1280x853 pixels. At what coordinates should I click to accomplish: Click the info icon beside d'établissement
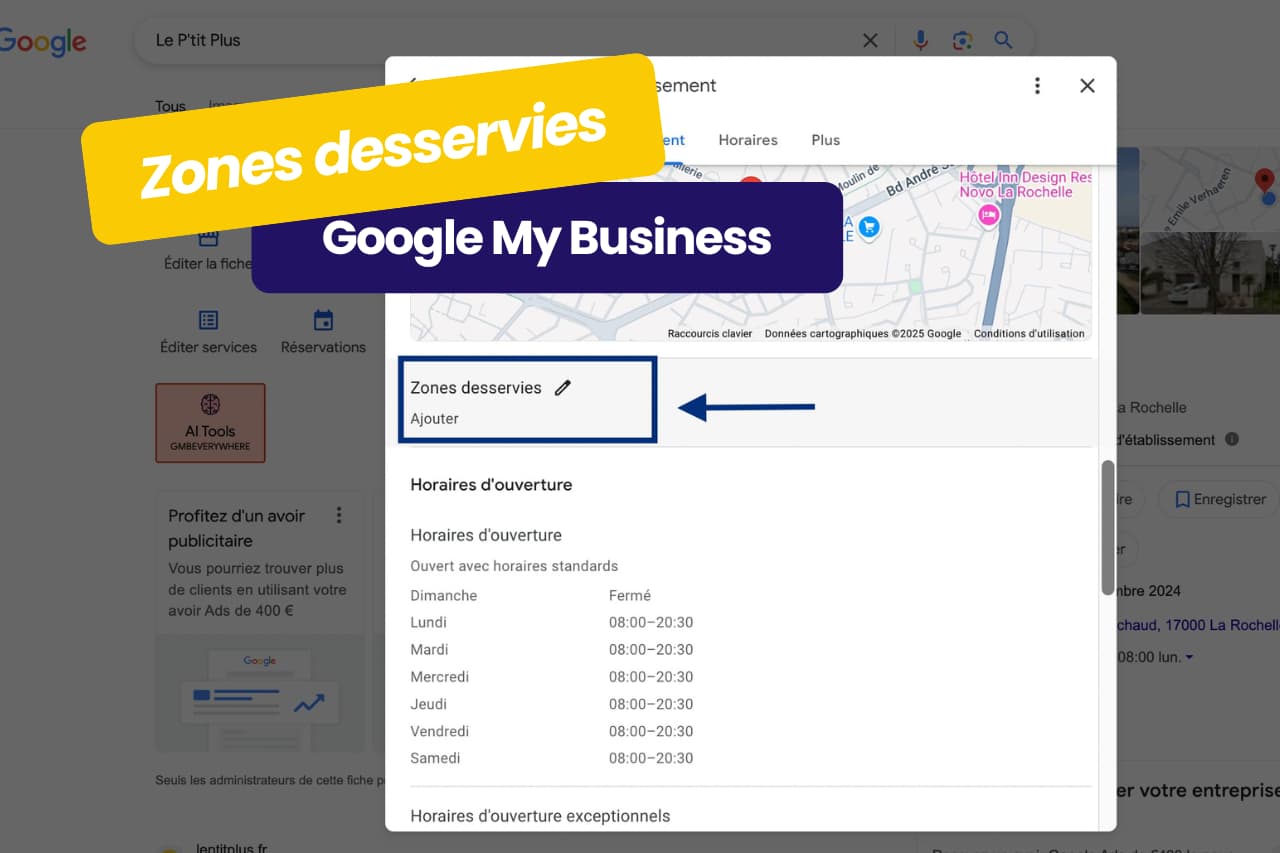[x=1232, y=439]
